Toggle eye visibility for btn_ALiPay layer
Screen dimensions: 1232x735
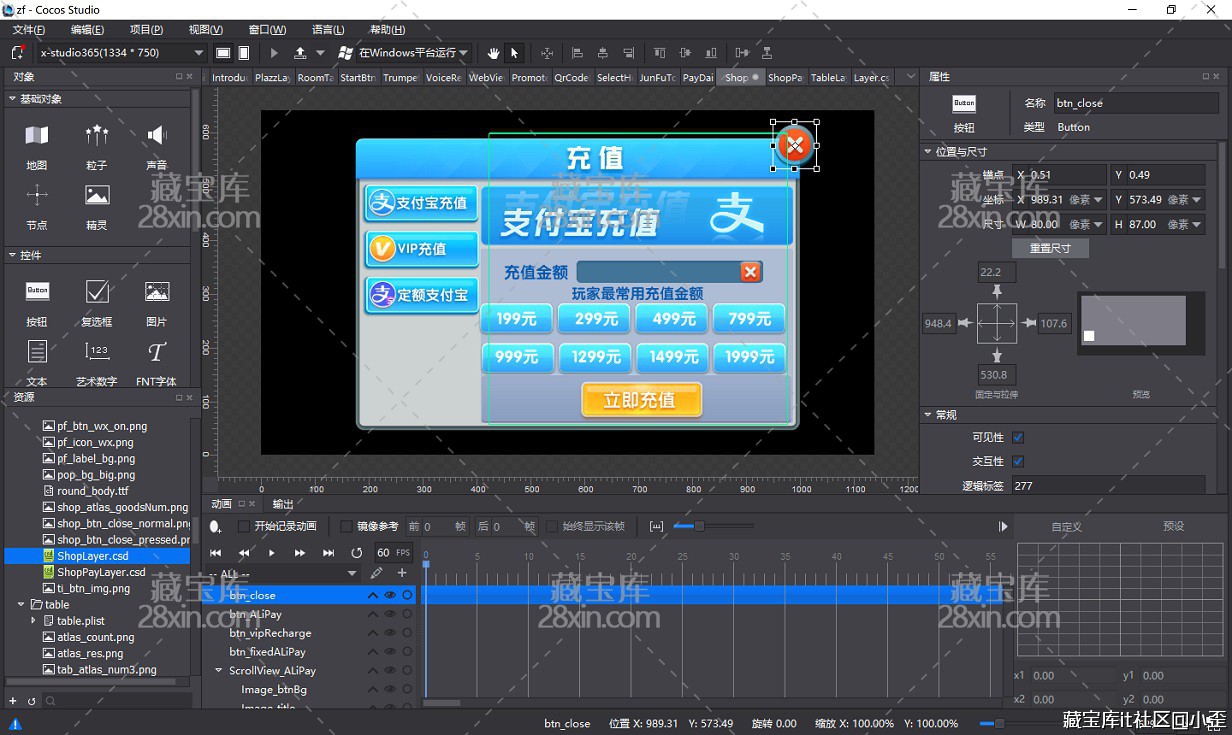point(390,614)
